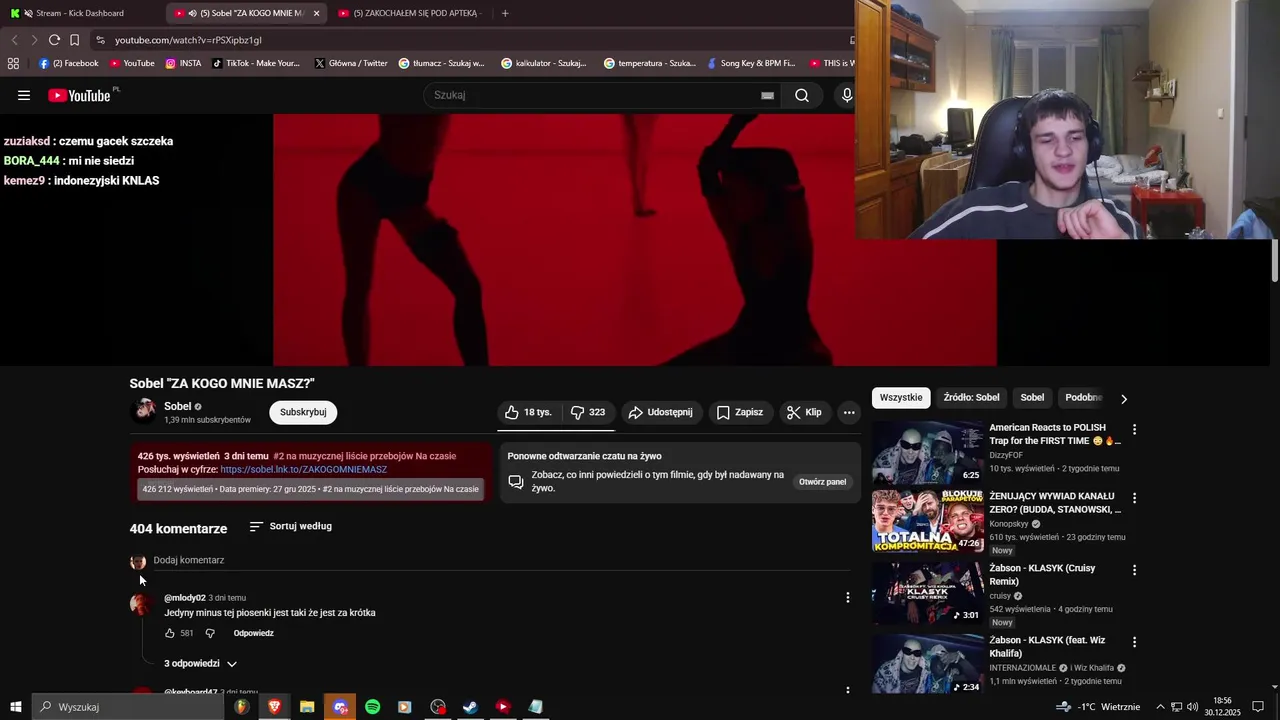The width and height of the screenshot is (1280, 720).
Task: Click #2 na muzycznej liście przebojów
Action: 364,456
